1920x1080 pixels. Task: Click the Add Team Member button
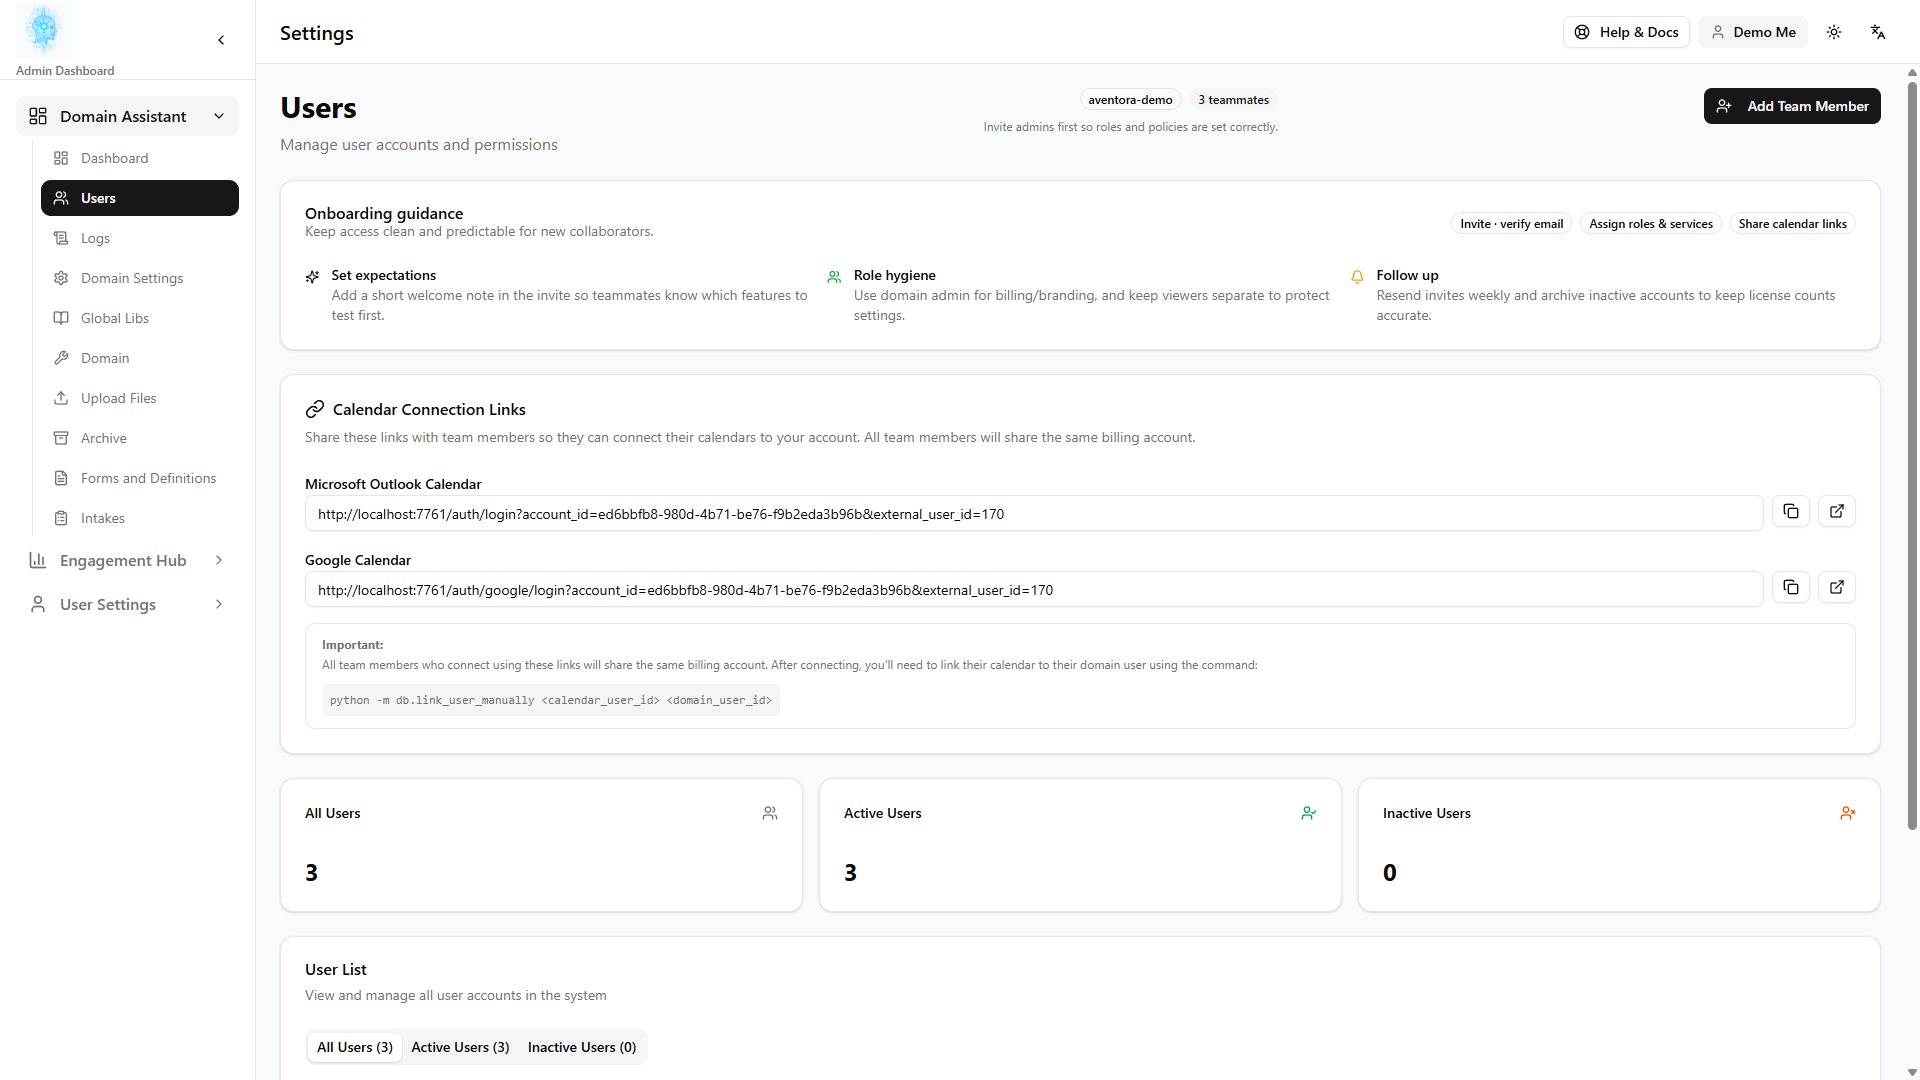[1792, 106]
